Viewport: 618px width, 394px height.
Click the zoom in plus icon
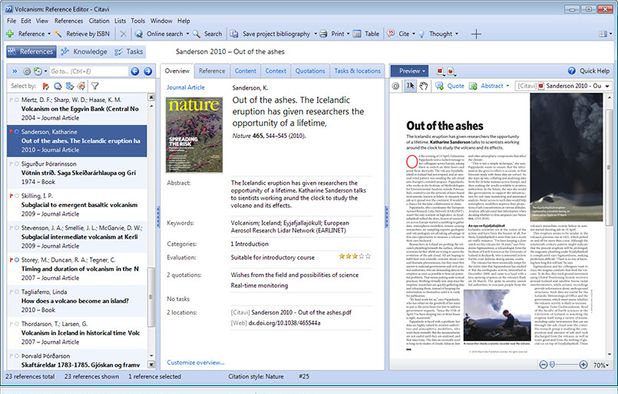click(583, 365)
